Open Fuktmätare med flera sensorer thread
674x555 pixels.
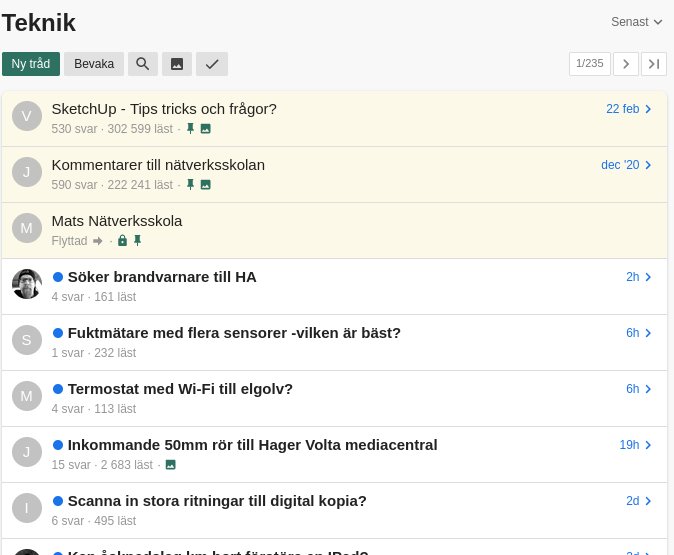click(x=234, y=333)
